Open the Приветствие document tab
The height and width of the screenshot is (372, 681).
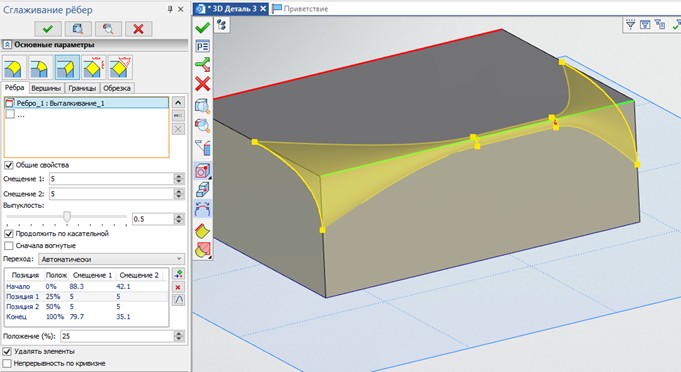click(301, 9)
